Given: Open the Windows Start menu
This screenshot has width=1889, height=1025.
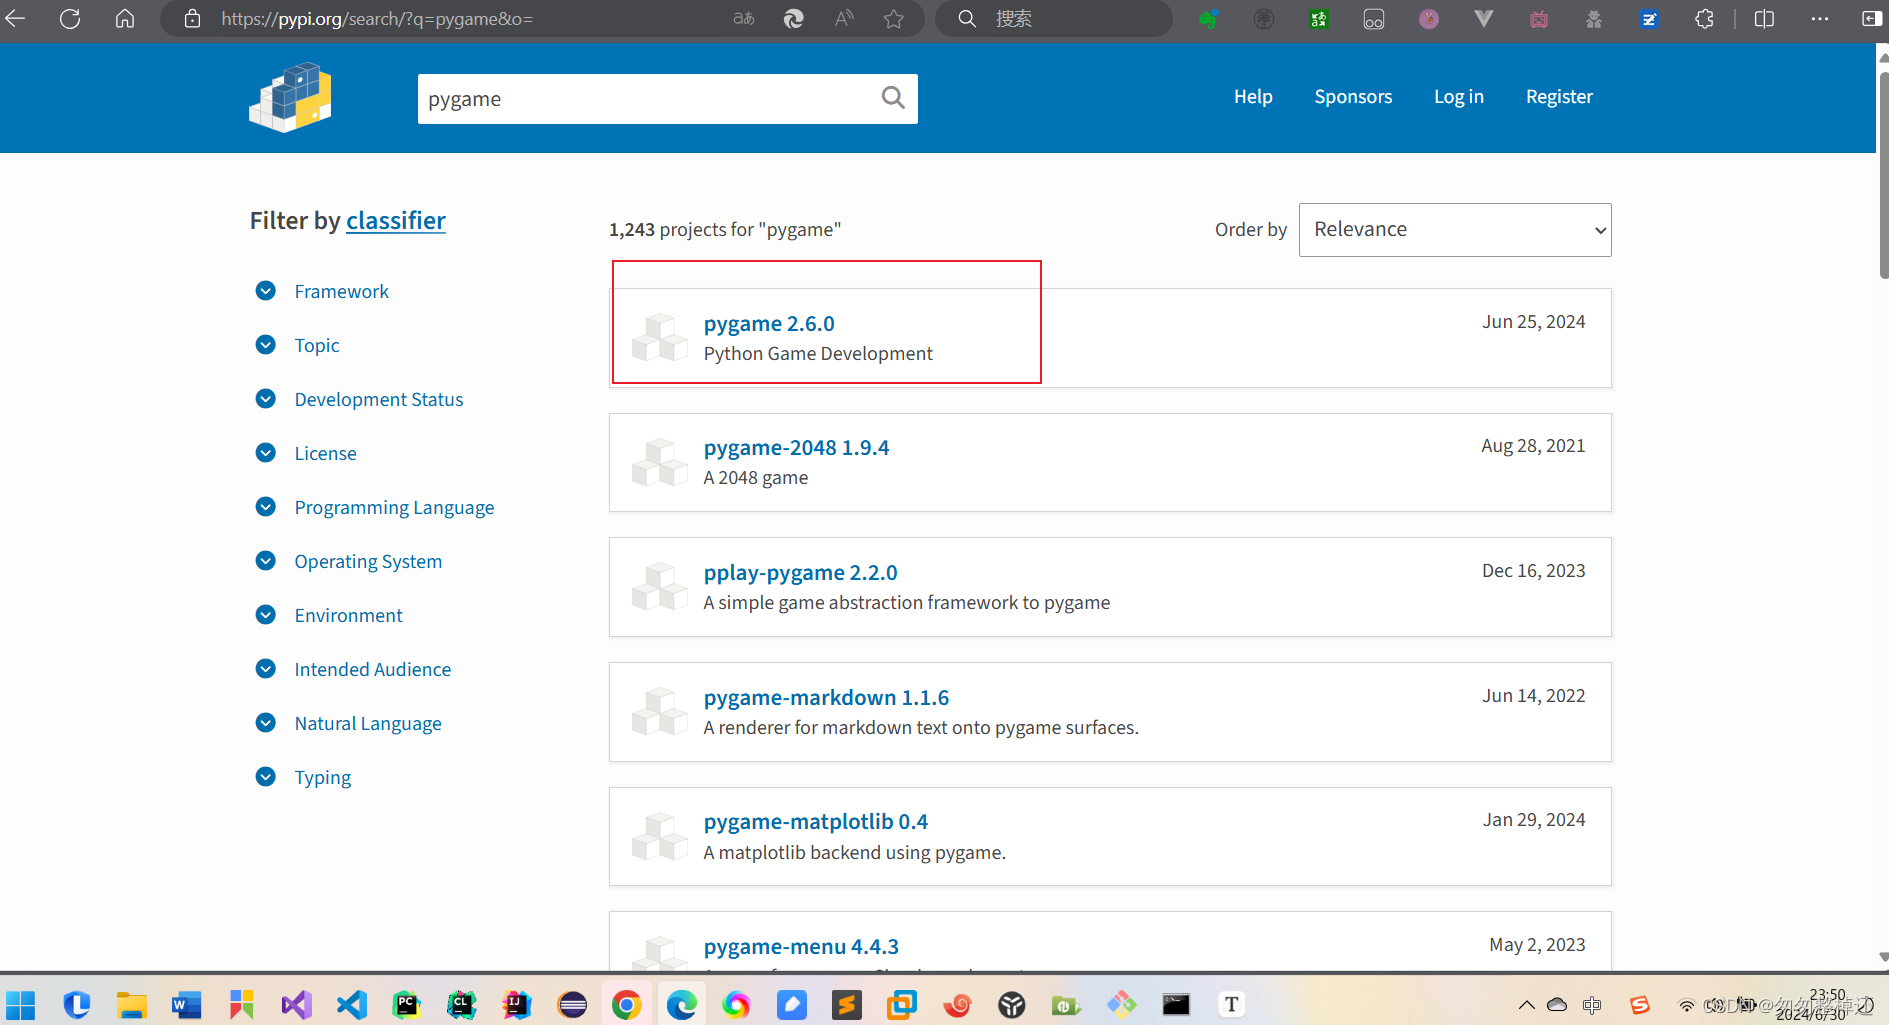Looking at the screenshot, I should click(21, 1004).
